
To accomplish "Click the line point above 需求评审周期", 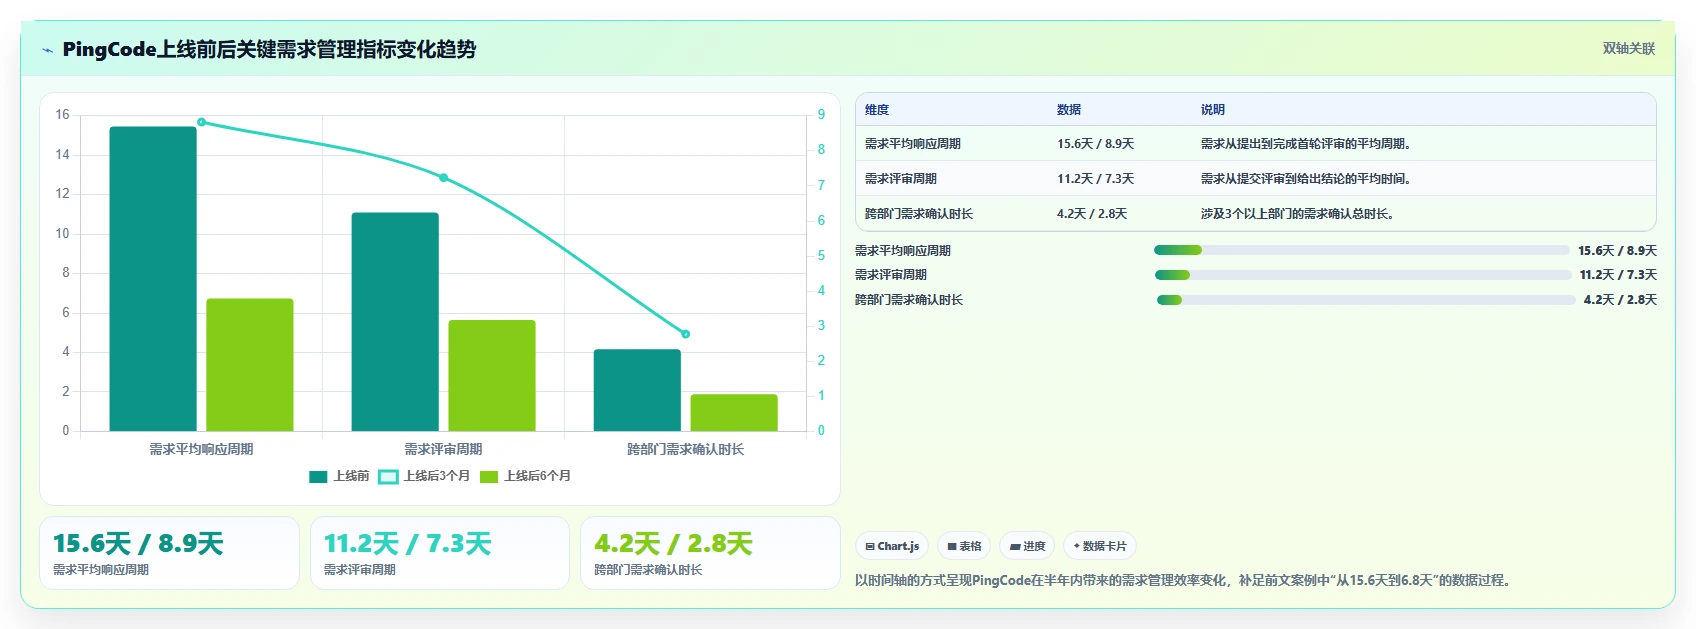I will [443, 178].
